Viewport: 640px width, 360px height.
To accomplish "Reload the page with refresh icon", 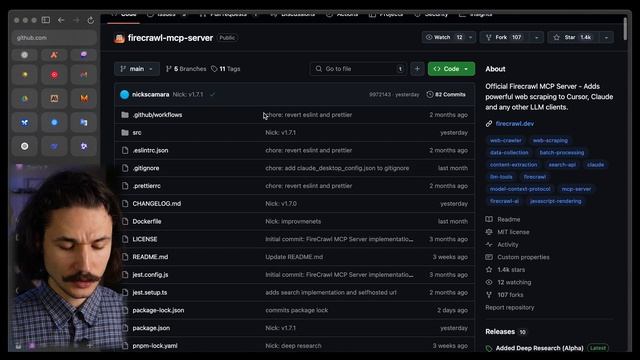I will (x=91, y=20).
